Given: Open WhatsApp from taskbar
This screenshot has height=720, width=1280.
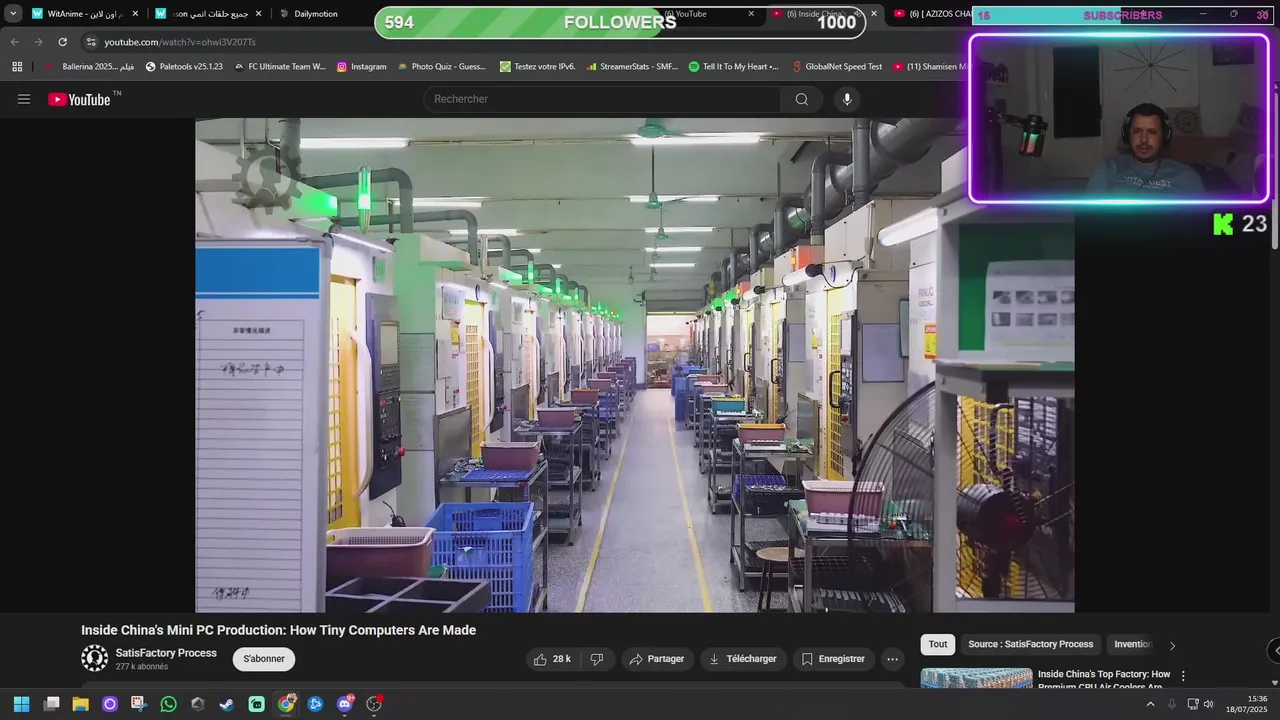Looking at the screenshot, I should [x=168, y=704].
